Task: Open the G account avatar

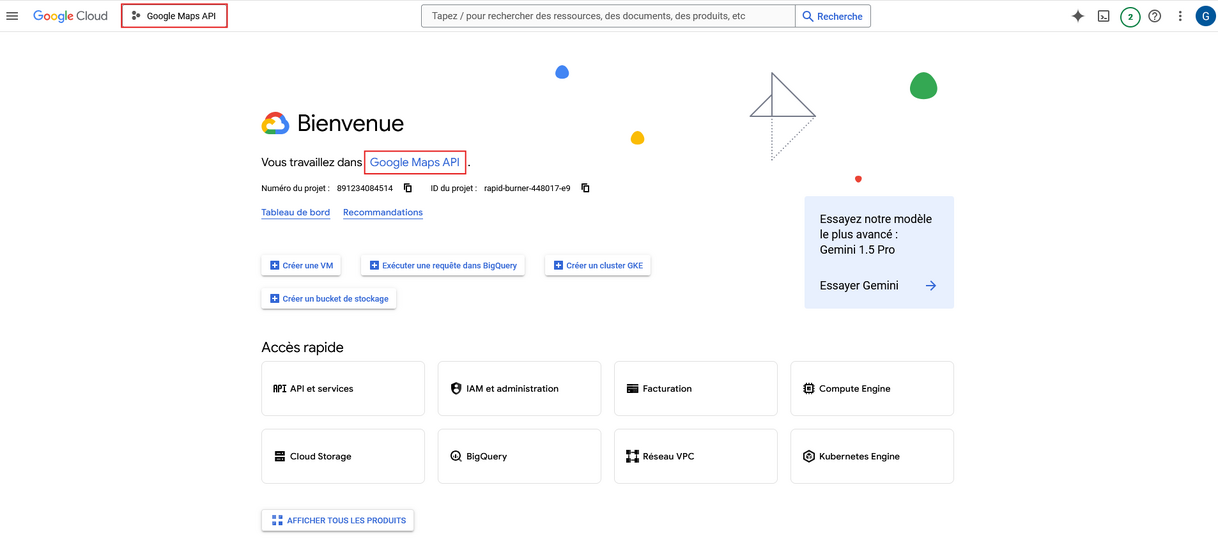Action: point(1205,16)
